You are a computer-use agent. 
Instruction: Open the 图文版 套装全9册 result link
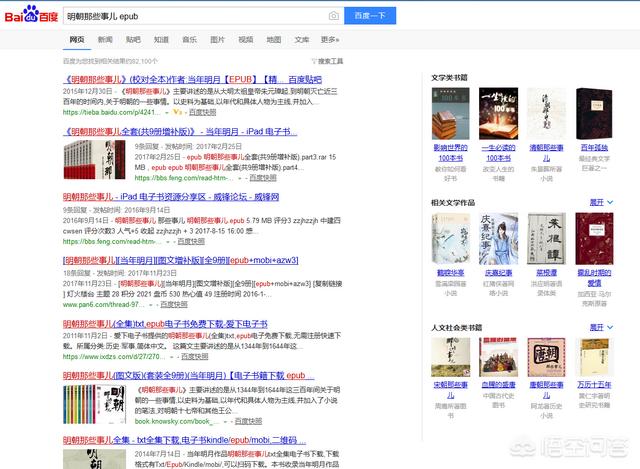tap(189, 376)
